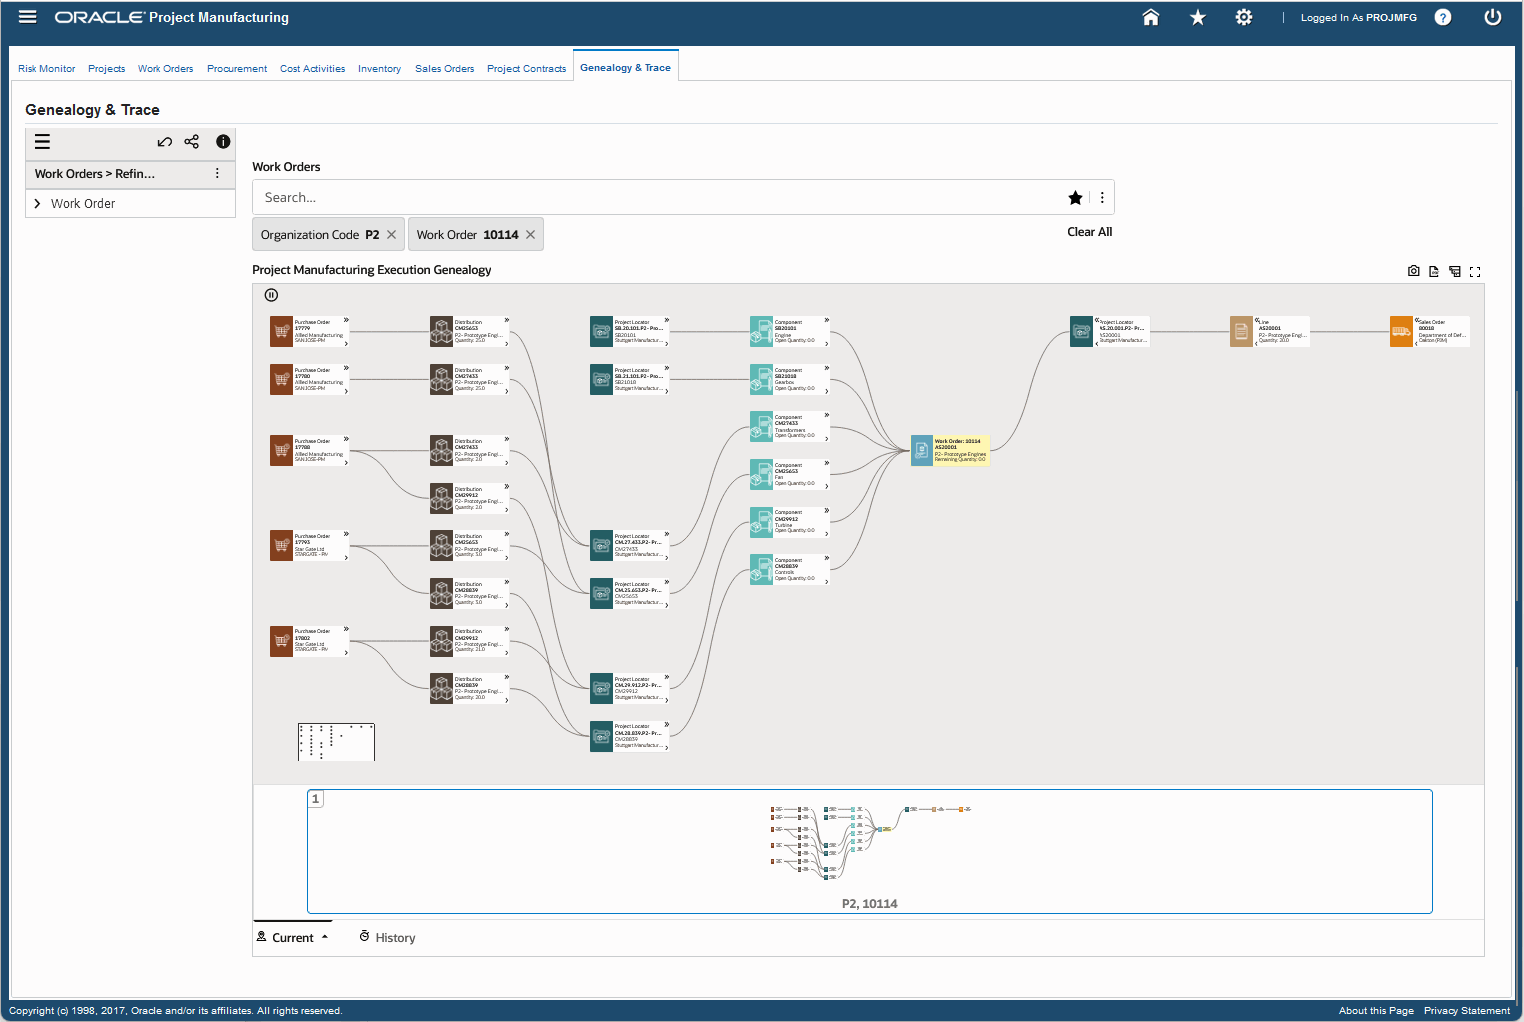Open the refinement panel hamburger menu

tap(42, 142)
